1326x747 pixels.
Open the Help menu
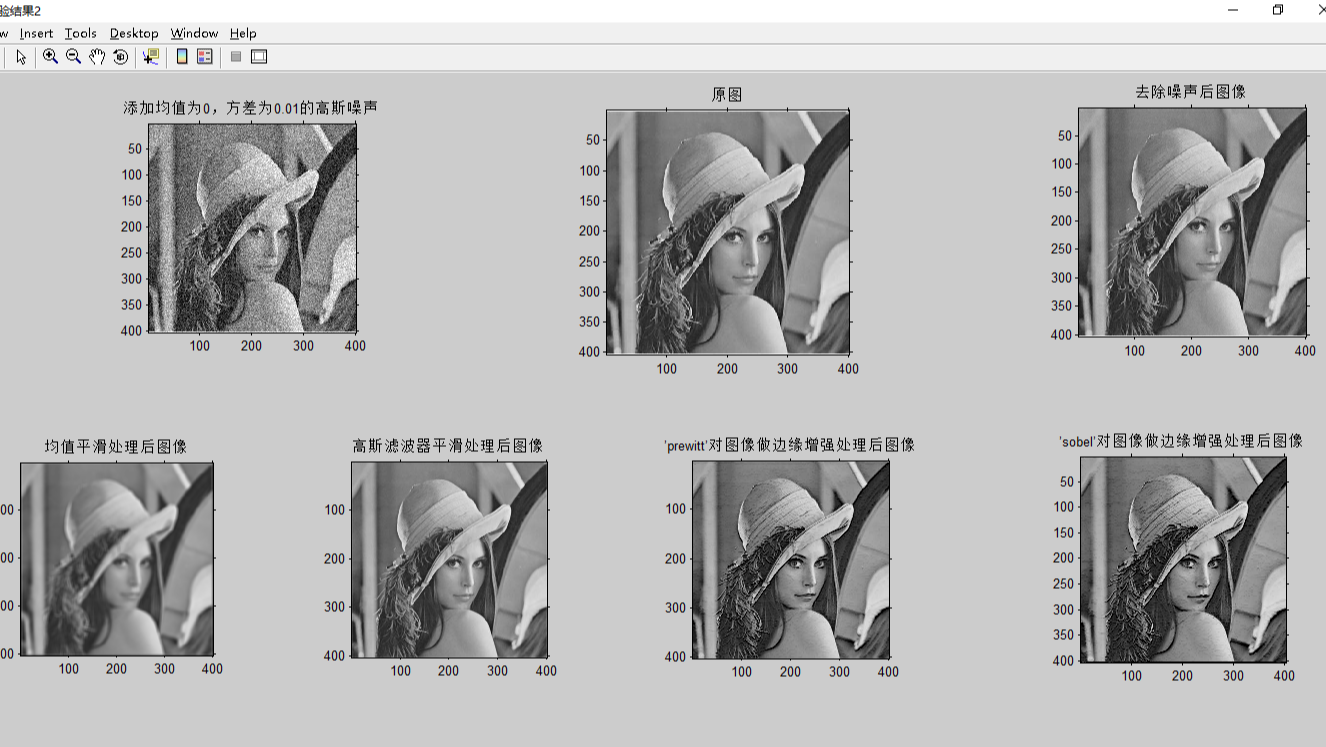pos(243,33)
